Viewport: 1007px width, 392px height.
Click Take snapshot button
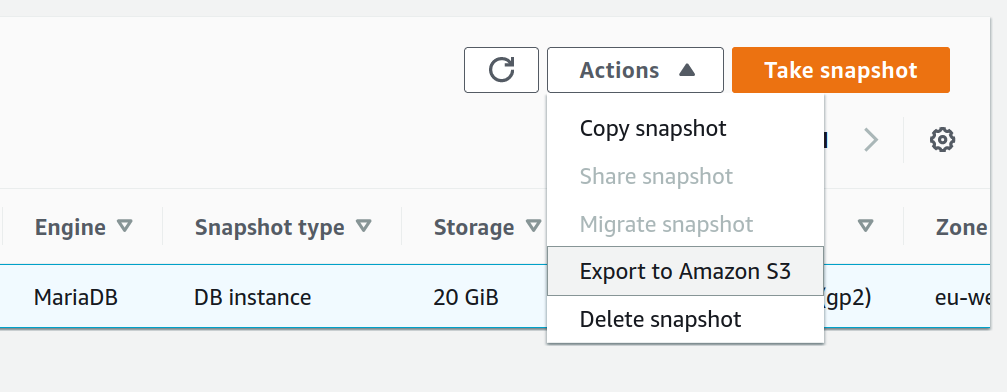pos(841,69)
